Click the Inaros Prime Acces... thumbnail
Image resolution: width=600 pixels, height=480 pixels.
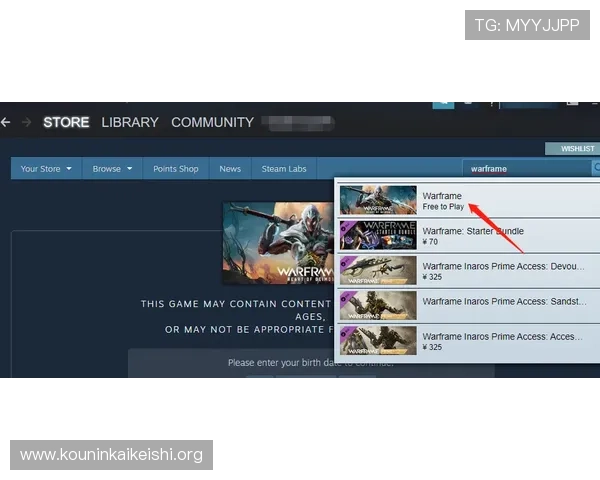378,340
